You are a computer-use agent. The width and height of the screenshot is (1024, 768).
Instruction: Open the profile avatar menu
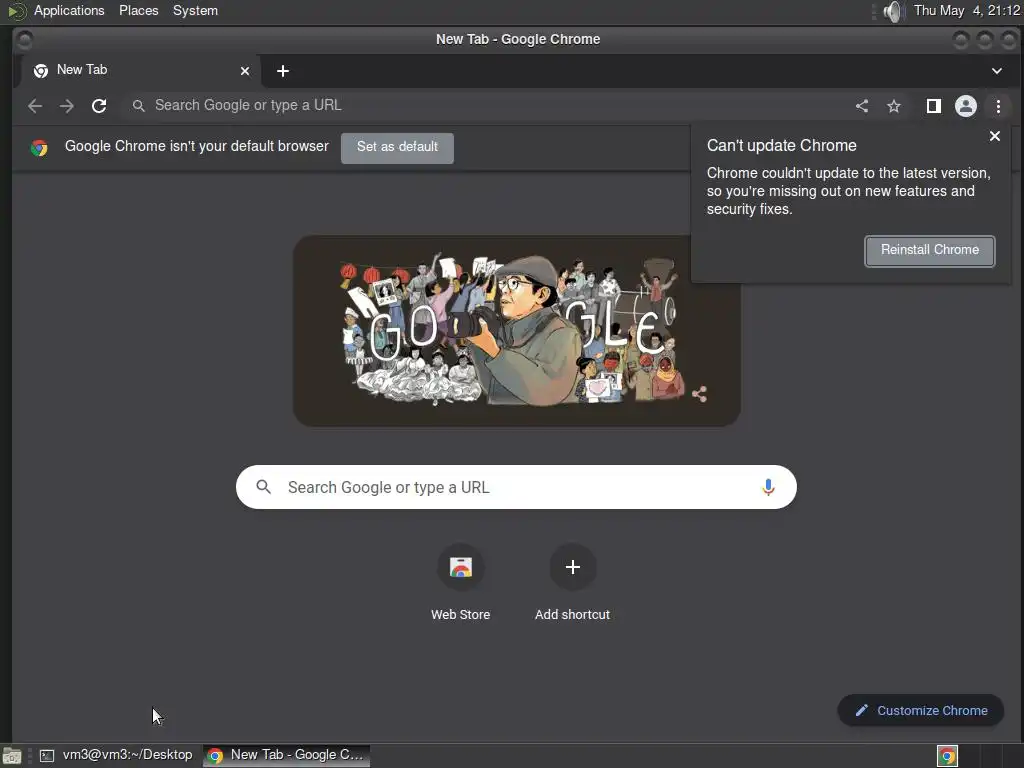click(x=966, y=106)
